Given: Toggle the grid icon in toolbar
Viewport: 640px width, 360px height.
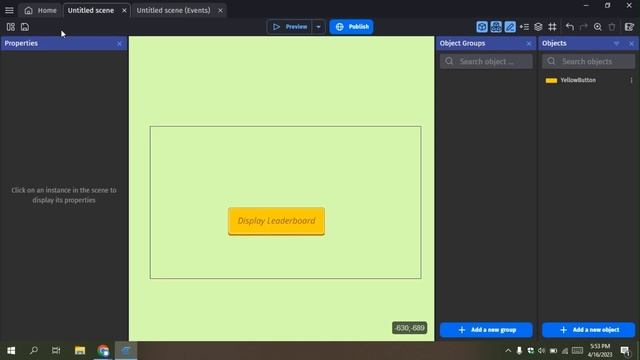Looking at the screenshot, I should 552,27.
